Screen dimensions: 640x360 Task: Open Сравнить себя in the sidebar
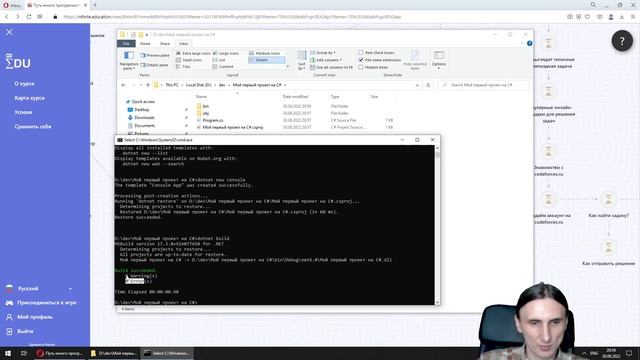click(x=33, y=127)
